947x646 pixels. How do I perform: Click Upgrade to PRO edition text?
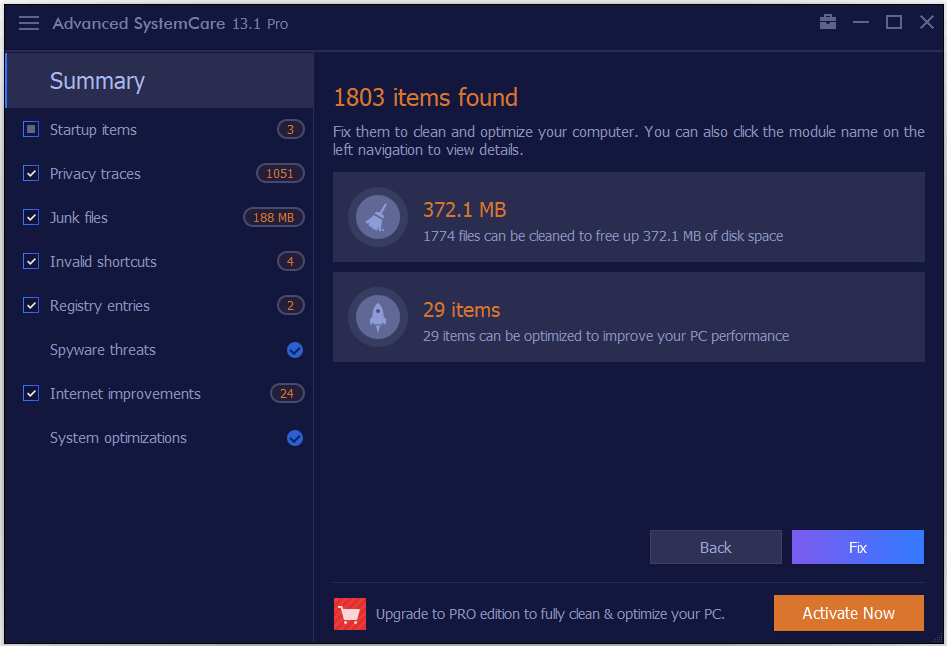pyautogui.click(x=550, y=614)
